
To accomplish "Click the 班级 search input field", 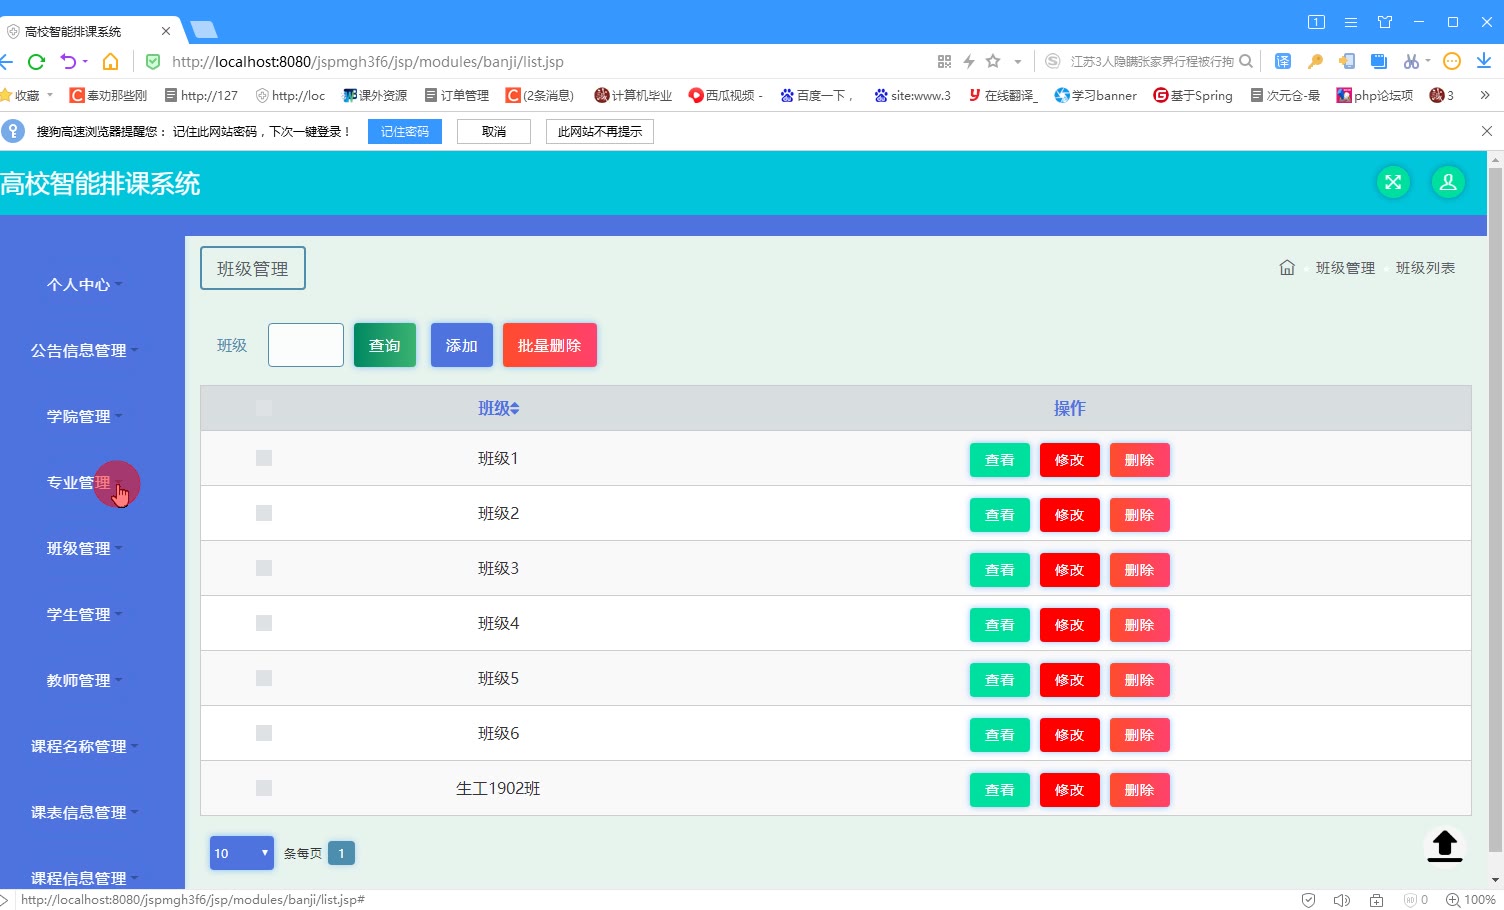I will click(306, 345).
